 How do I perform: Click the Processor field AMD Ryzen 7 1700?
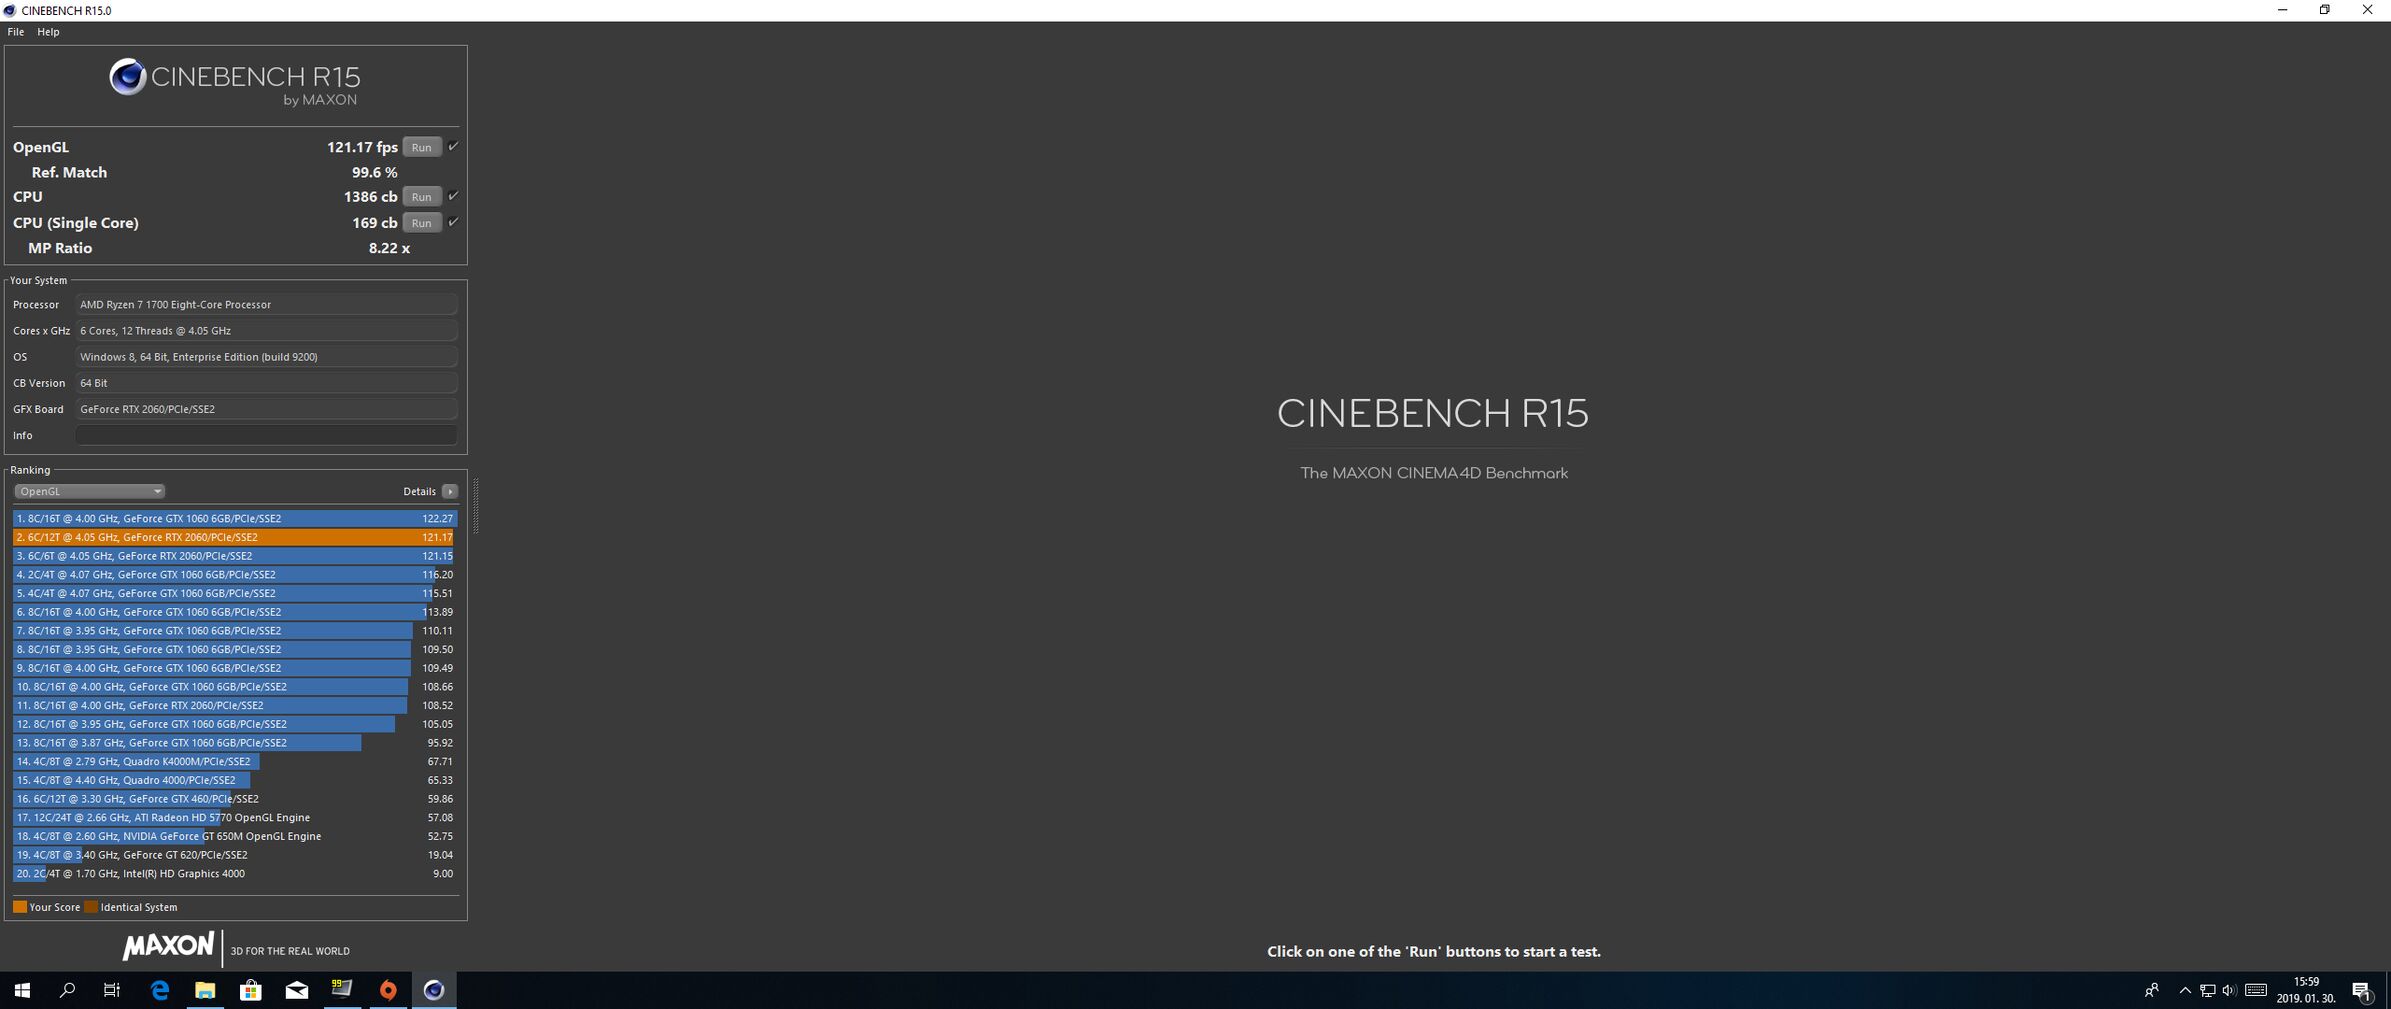(x=266, y=304)
